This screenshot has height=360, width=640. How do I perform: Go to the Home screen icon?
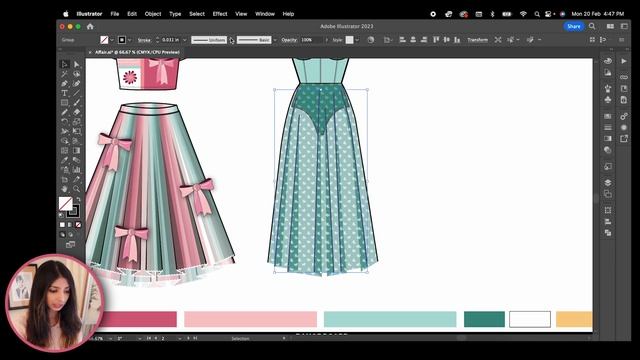[x=90, y=27]
